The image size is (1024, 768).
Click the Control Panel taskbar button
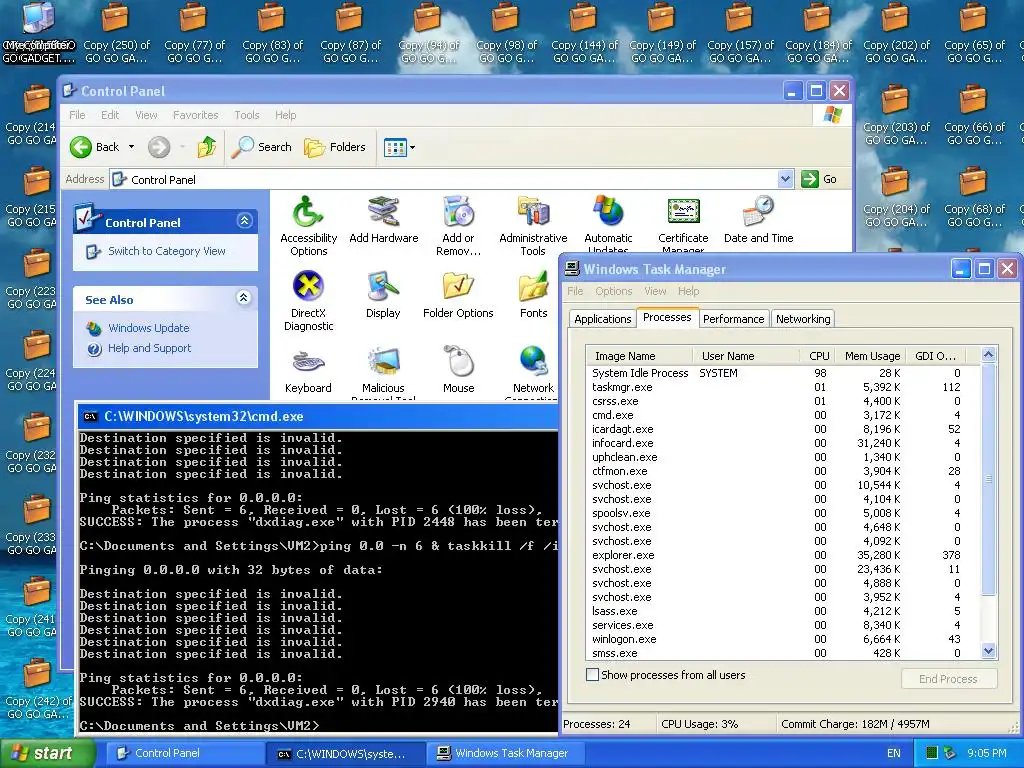(x=184, y=753)
